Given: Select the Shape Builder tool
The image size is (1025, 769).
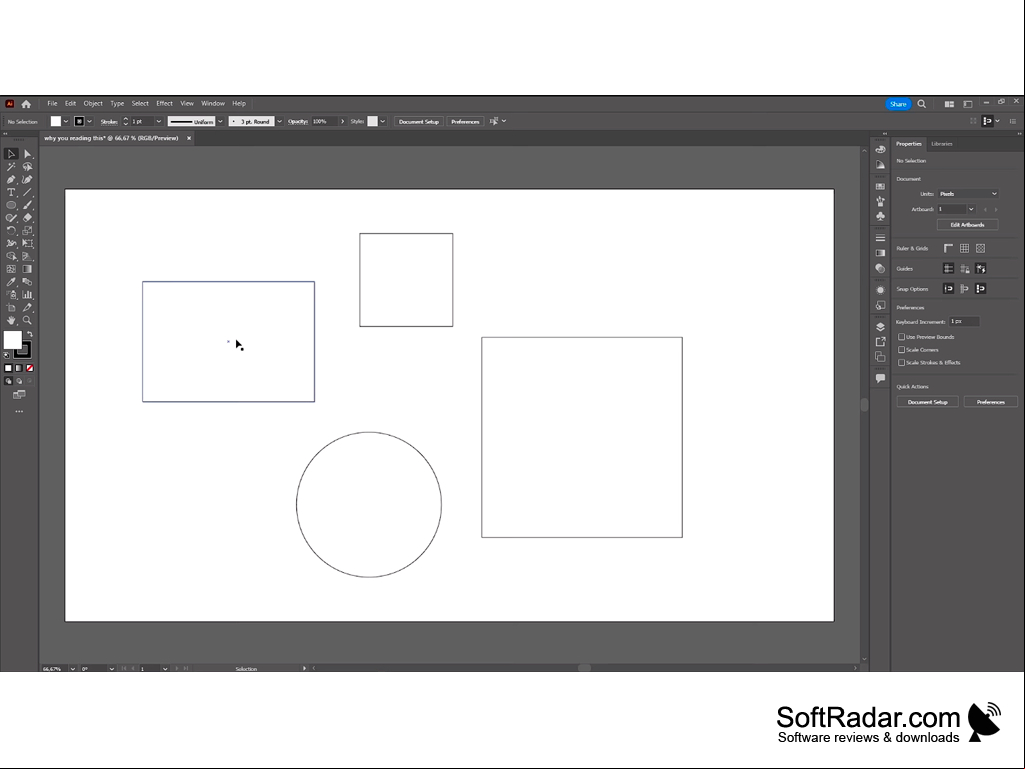Looking at the screenshot, I should tap(11, 256).
